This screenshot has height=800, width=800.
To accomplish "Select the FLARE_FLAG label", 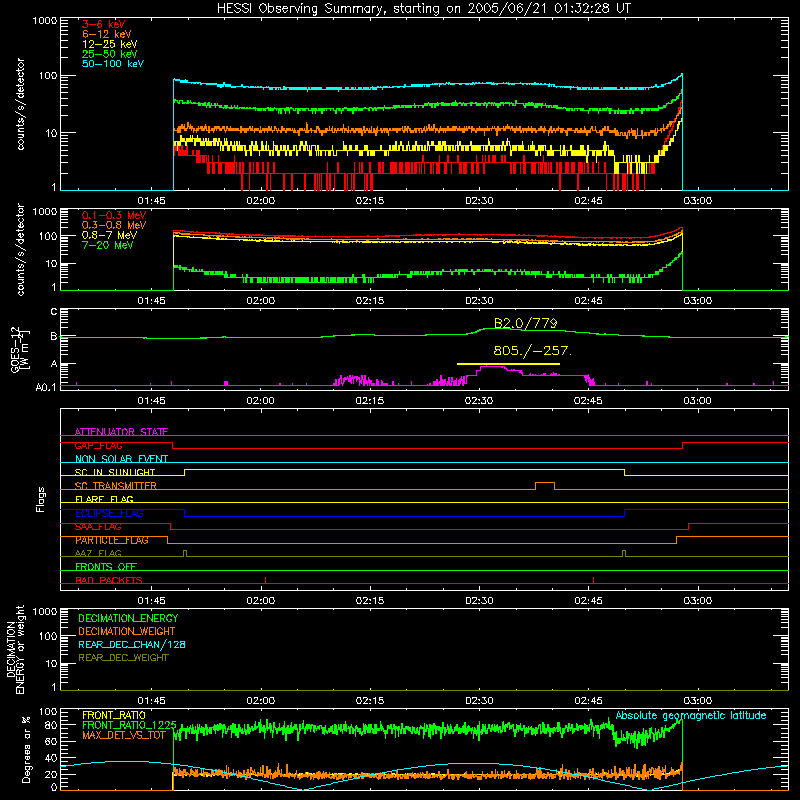I will (x=104, y=499).
